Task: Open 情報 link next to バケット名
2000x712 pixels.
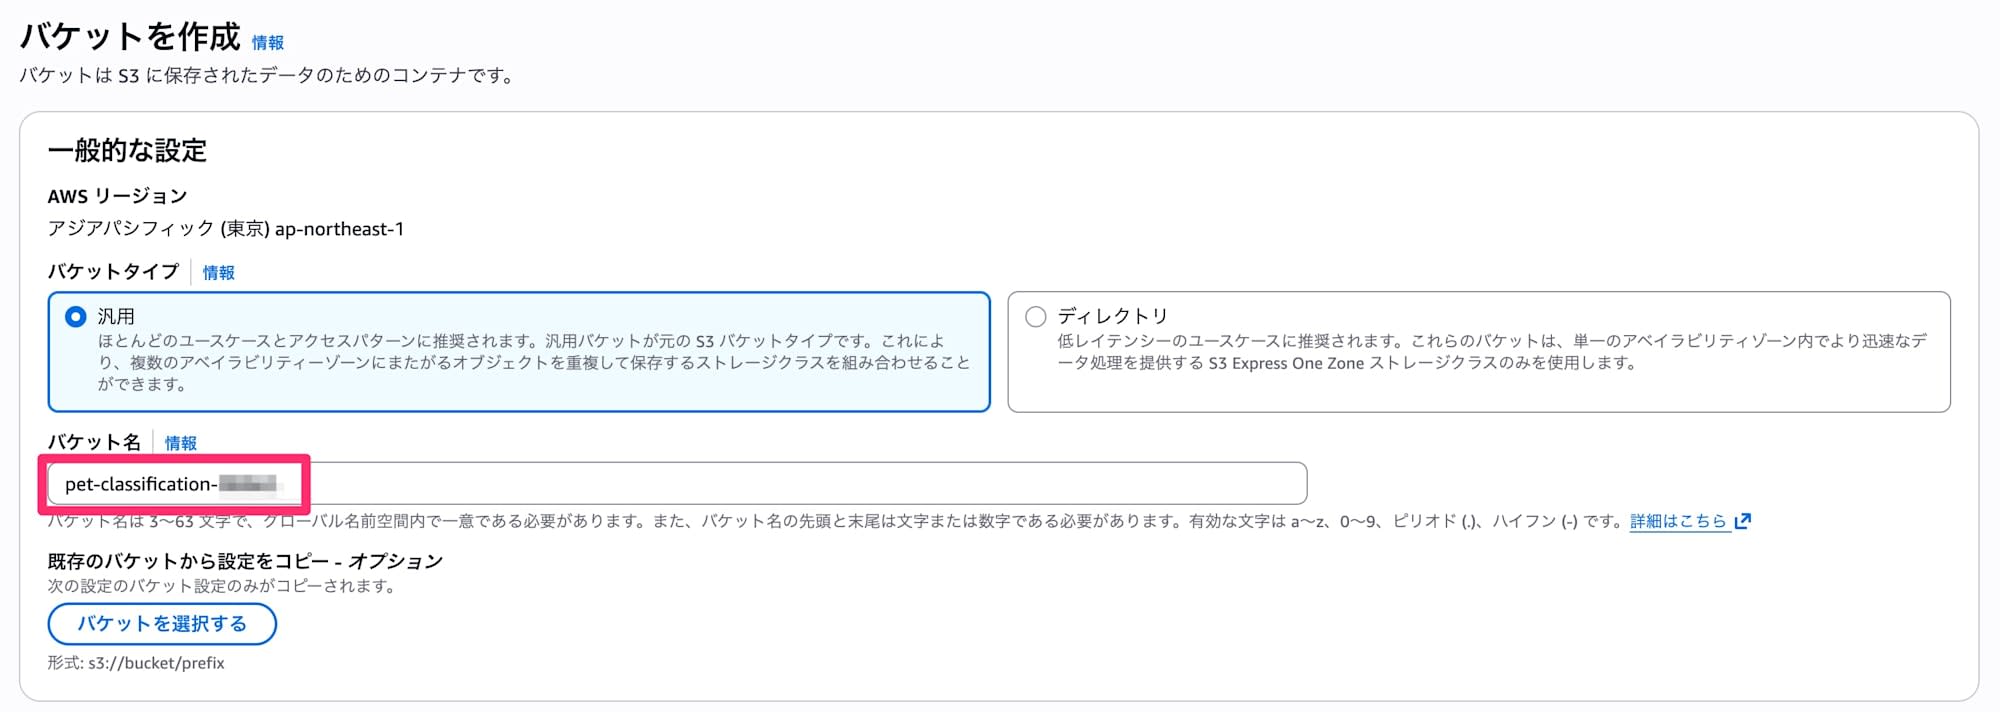Action: (x=180, y=443)
